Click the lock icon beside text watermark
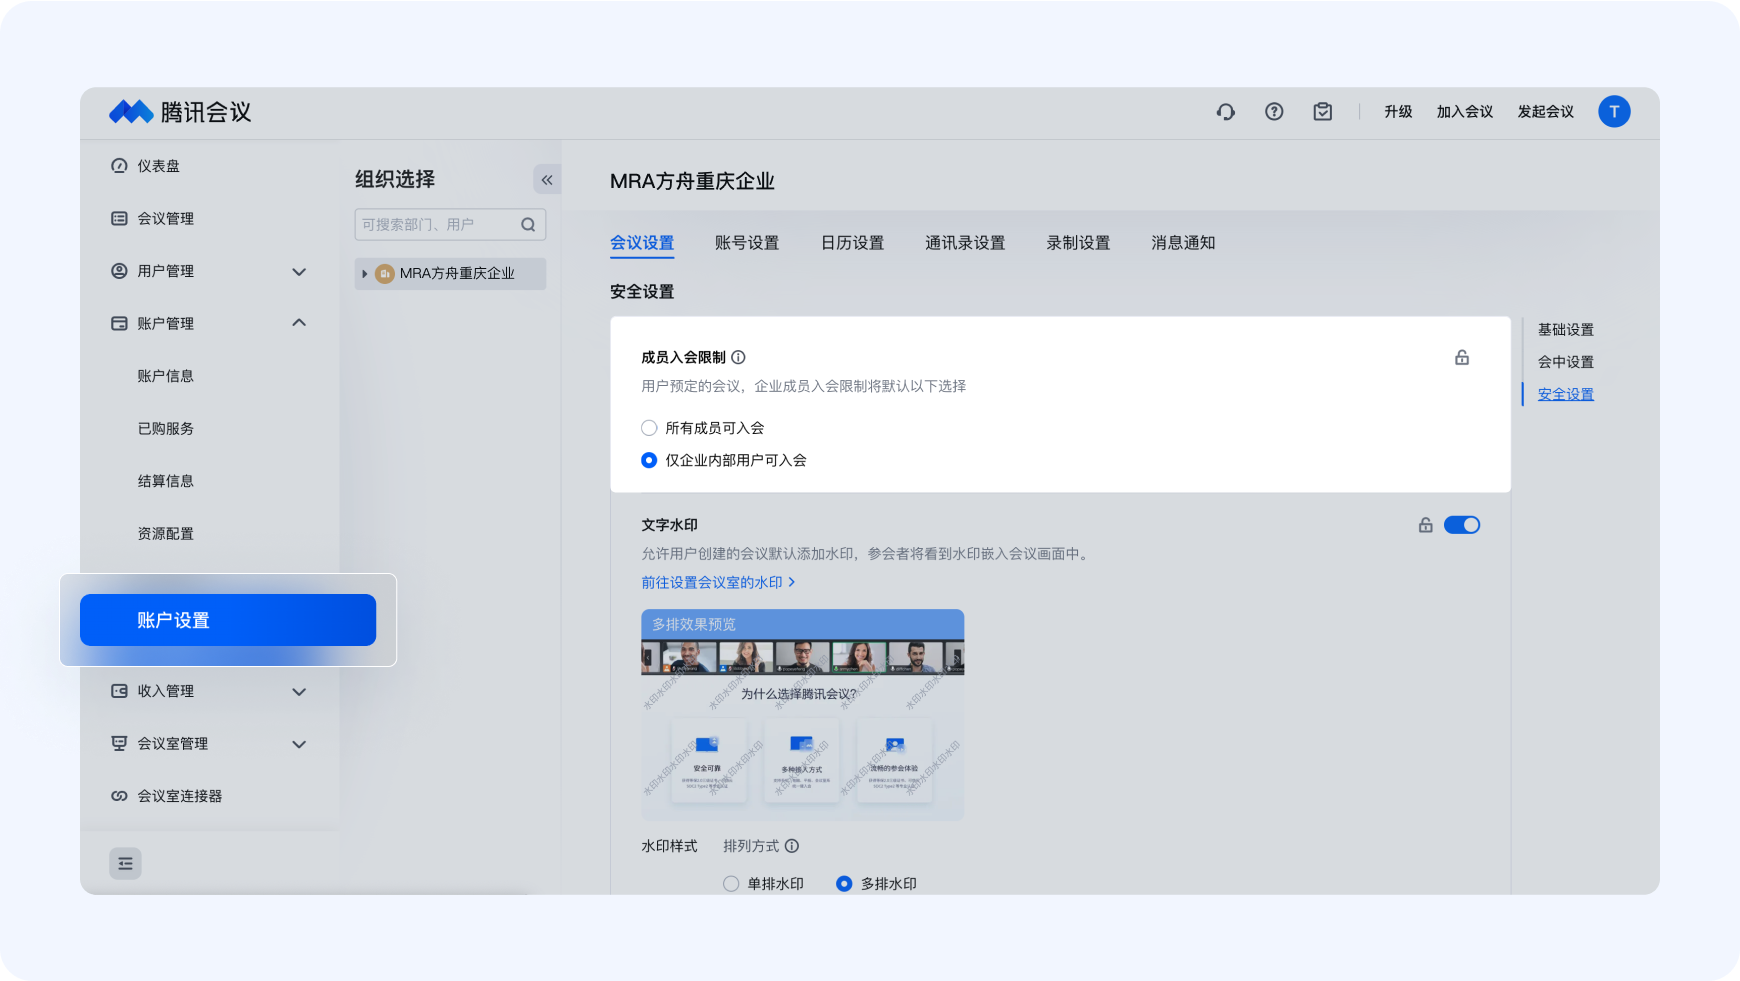Screen dimensions: 1740x981 pyautogui.click(x=1425, y=525)
